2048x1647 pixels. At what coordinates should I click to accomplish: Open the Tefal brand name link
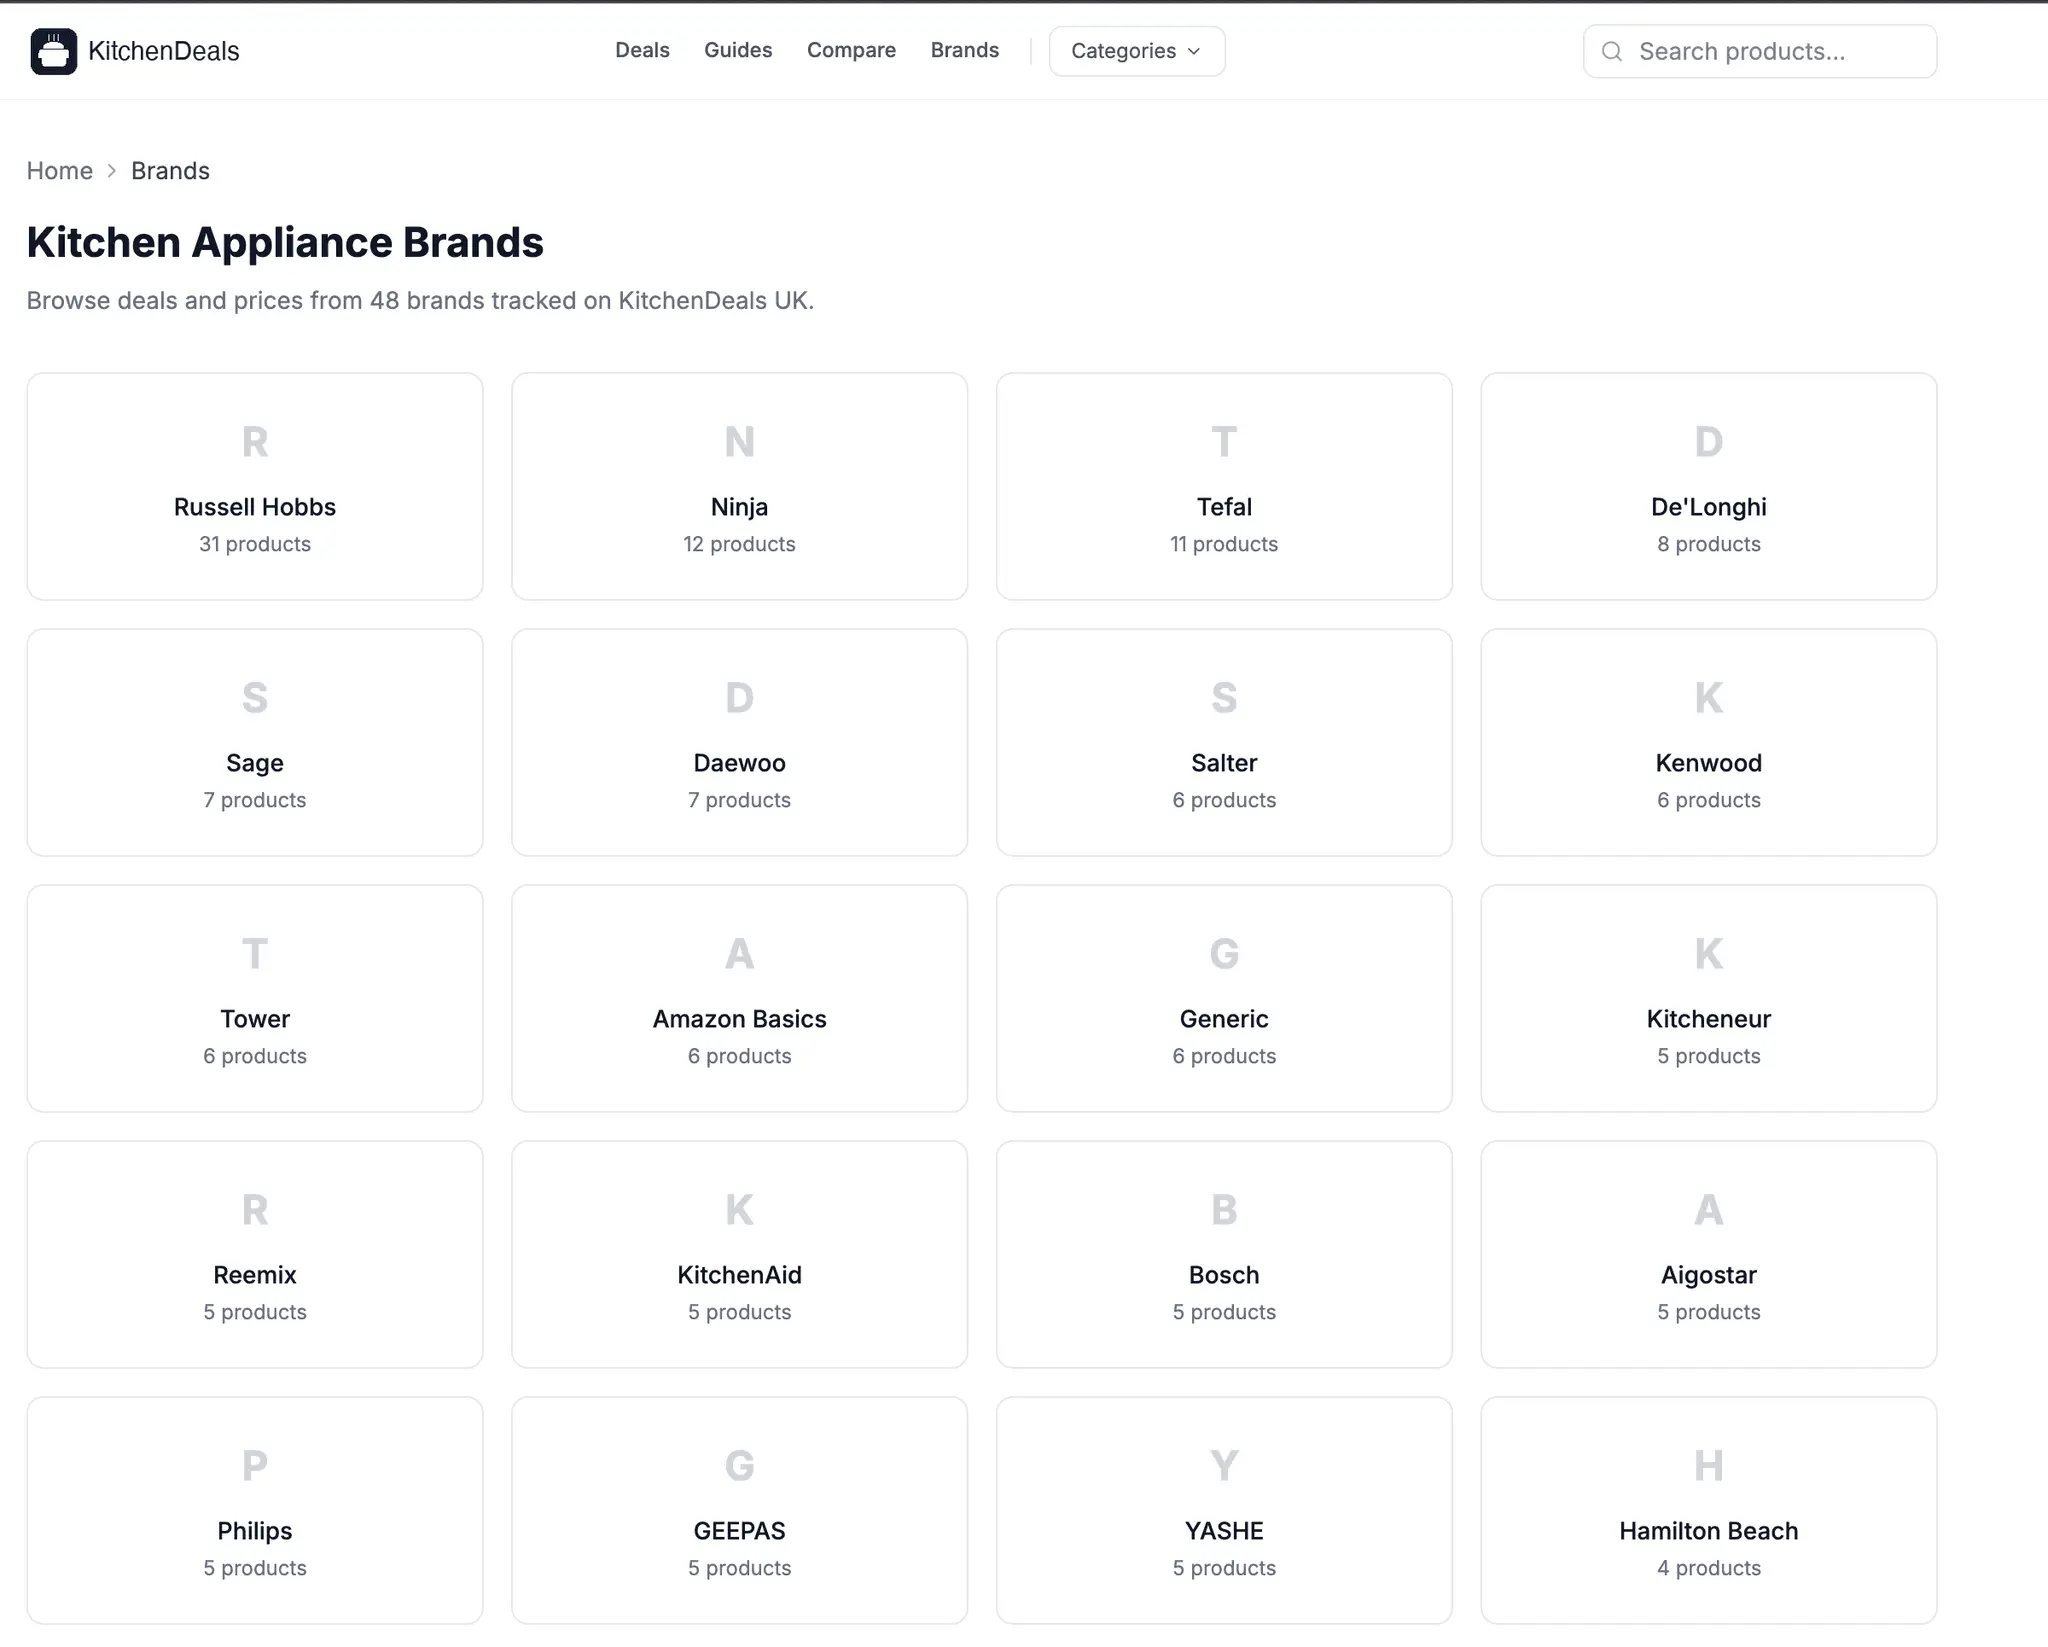coord(1224,507)
